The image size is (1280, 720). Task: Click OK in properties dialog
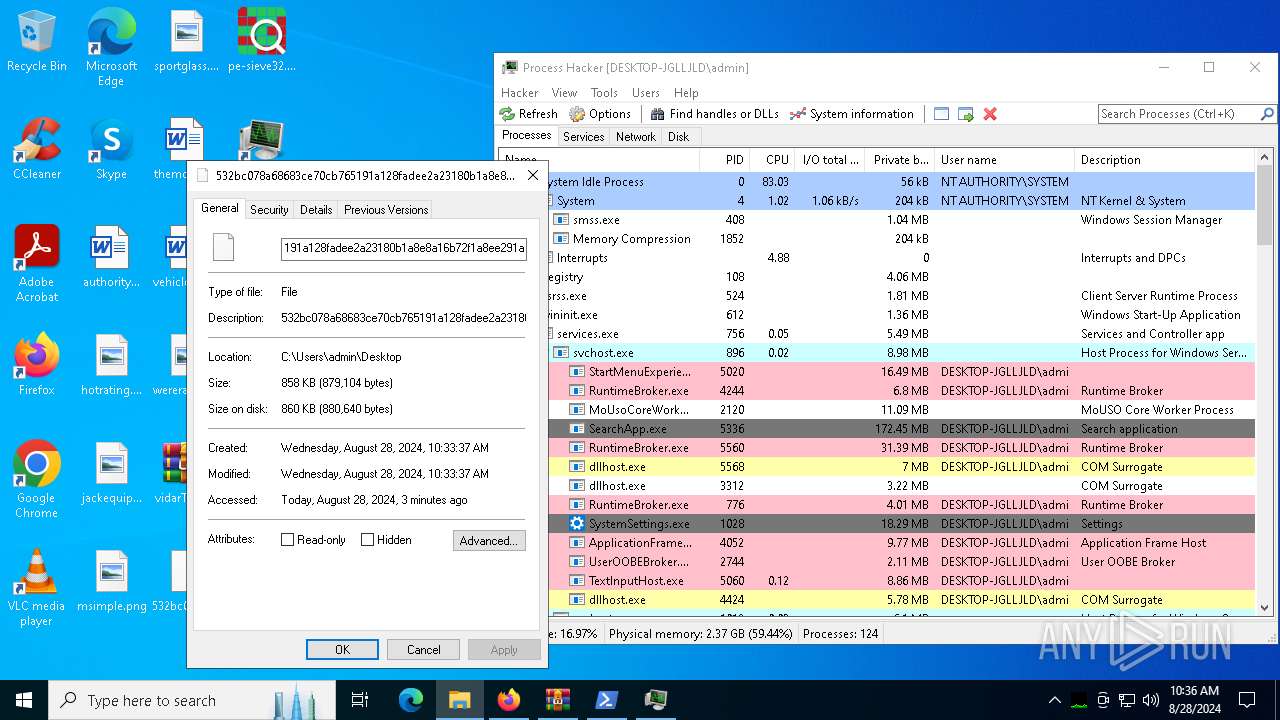pos(342,650)
